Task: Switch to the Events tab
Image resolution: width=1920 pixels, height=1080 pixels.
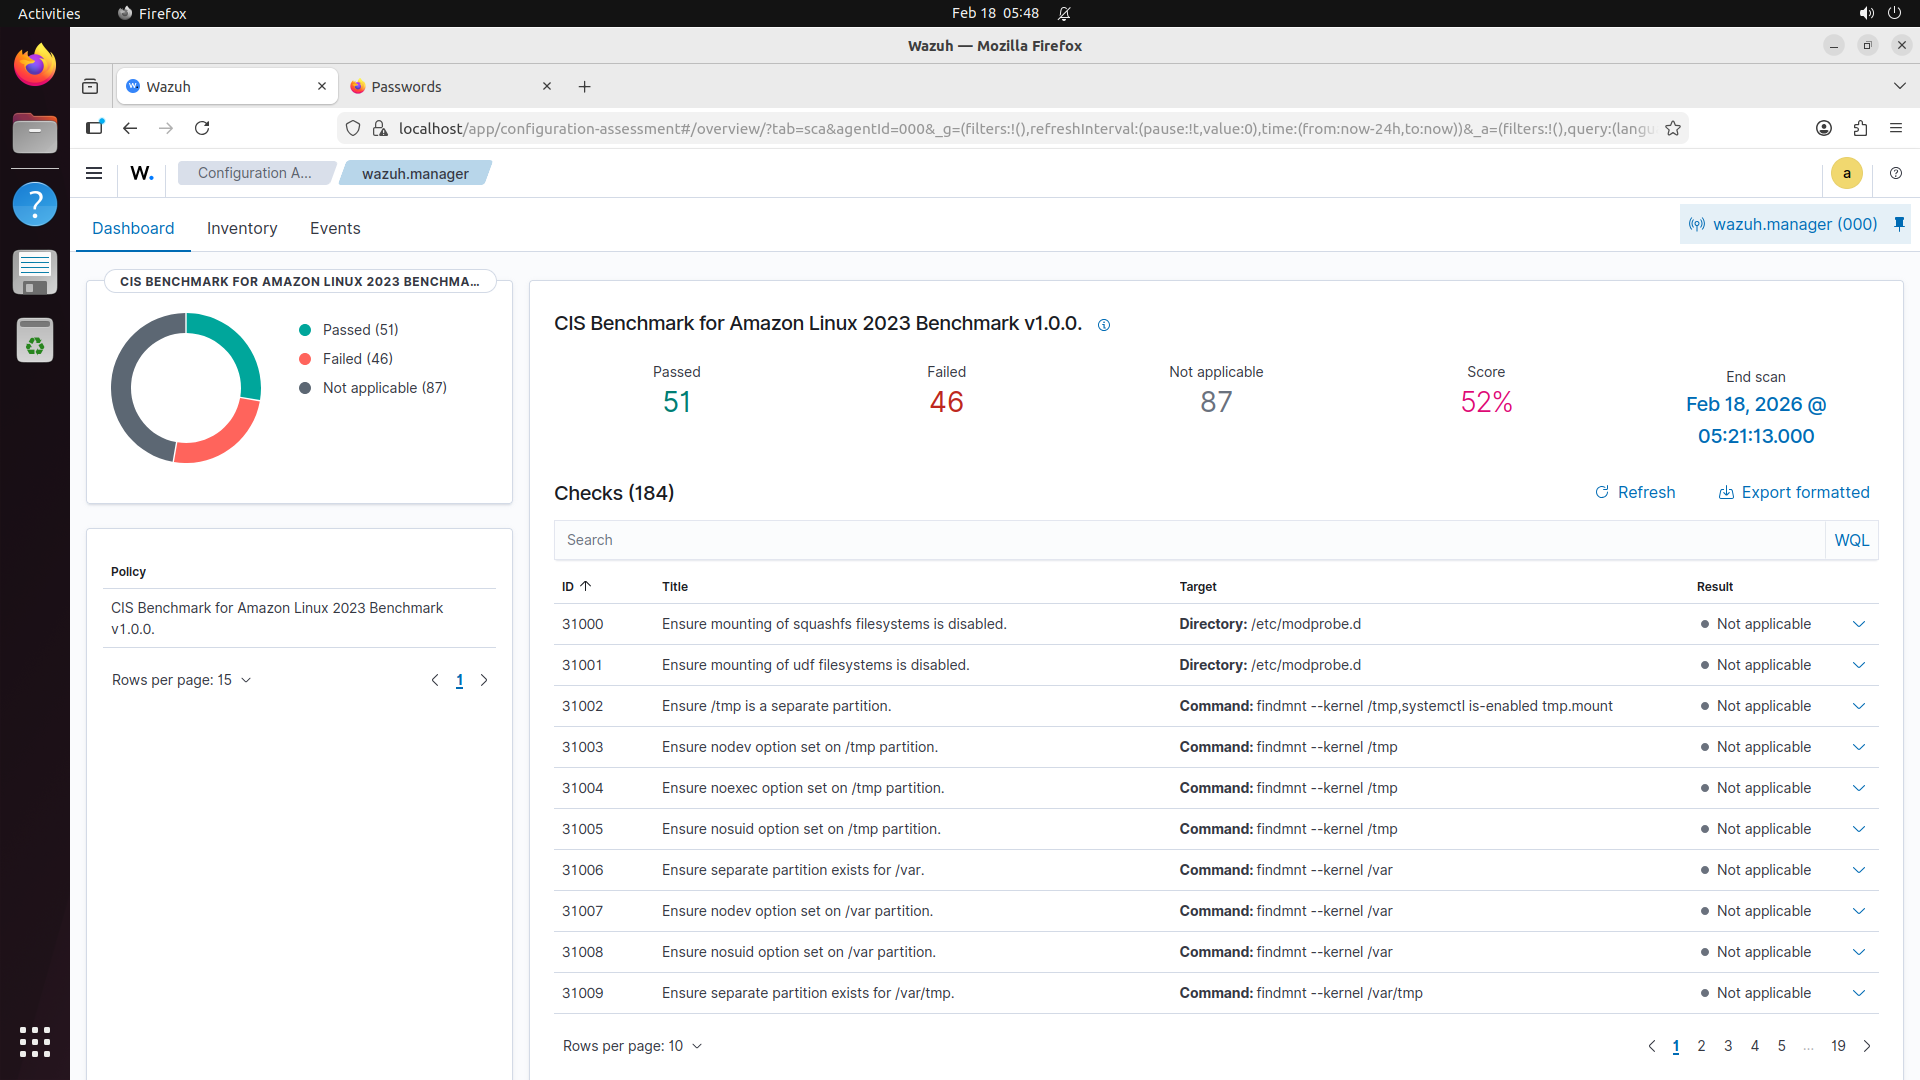Action: pyautogui.click(x=335, y=228)
